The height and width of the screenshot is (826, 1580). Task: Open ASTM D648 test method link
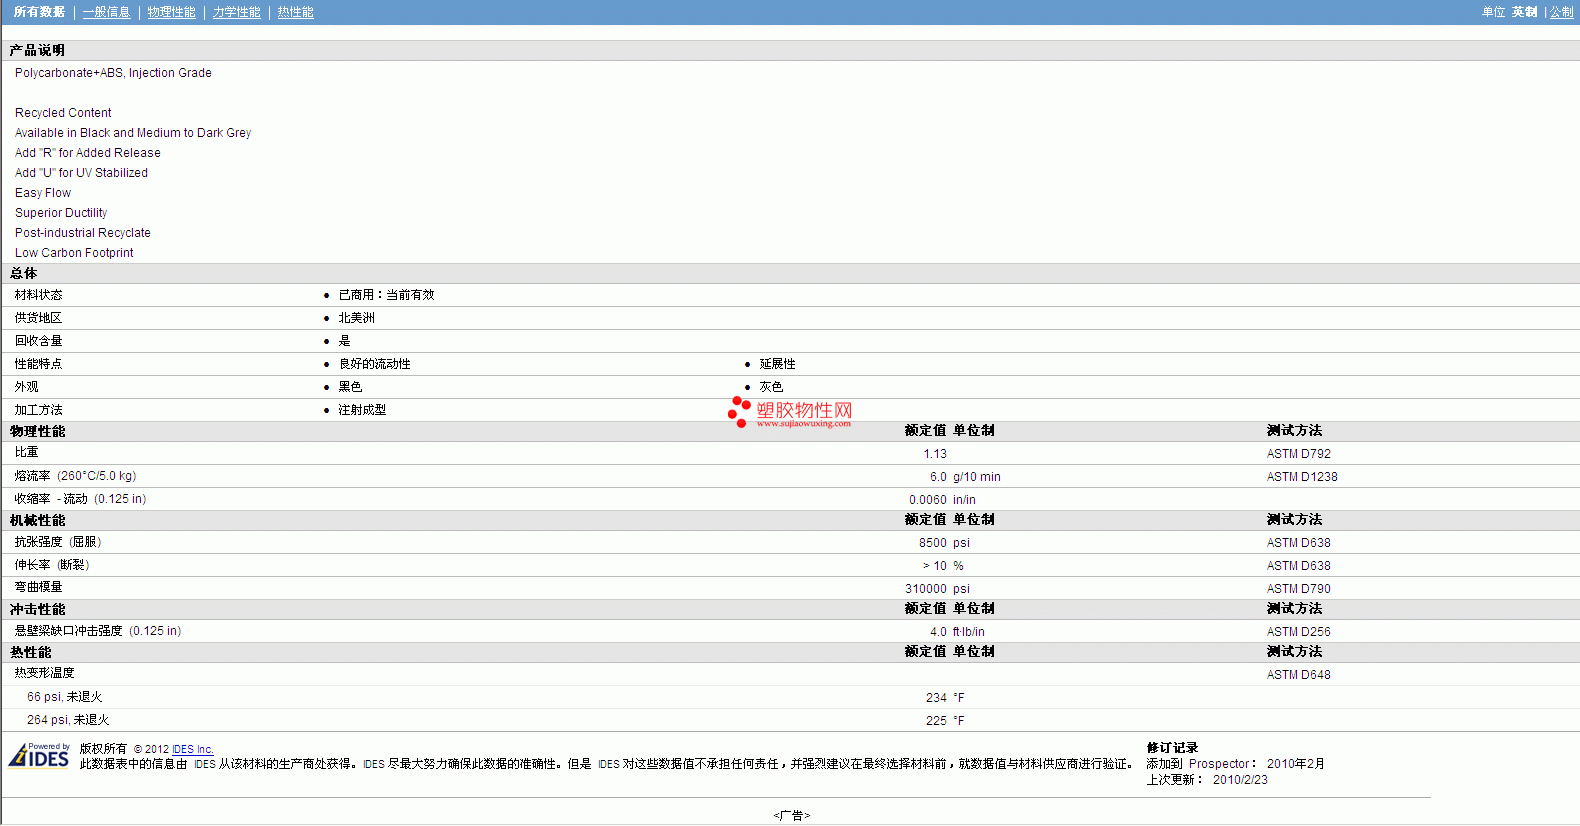click(x=1299, y=675)
